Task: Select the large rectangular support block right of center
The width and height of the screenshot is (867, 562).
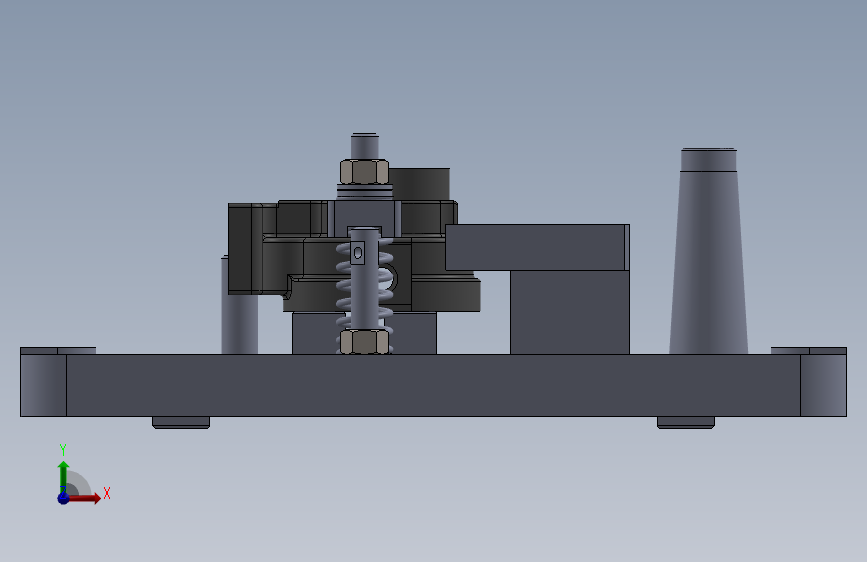Action: [x=570, y=312]
